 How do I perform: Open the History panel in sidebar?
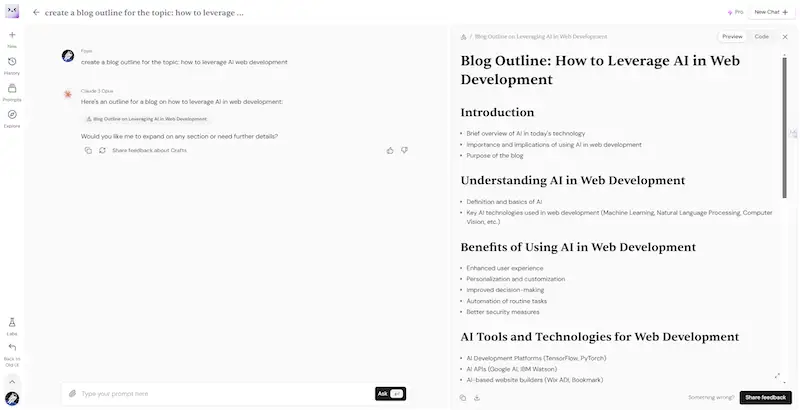click(12, 63)
